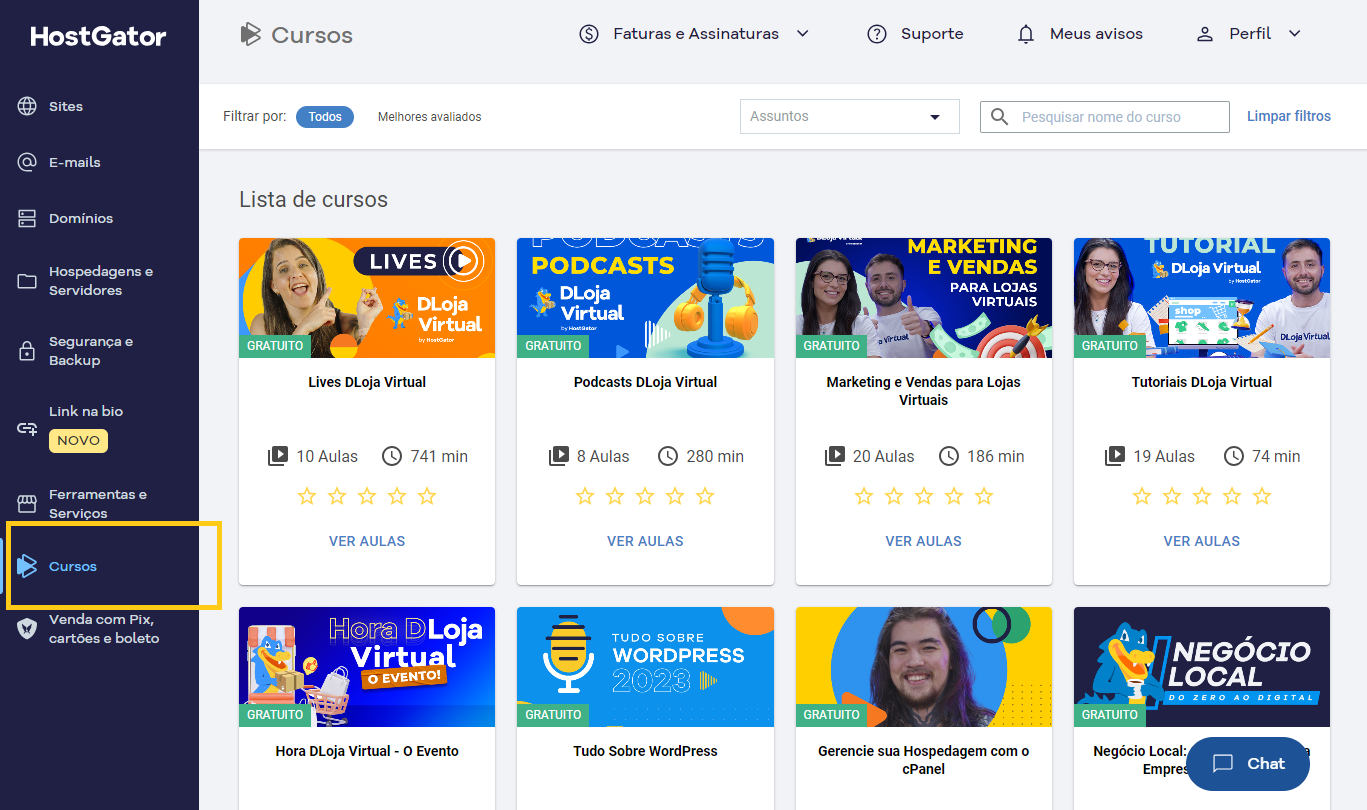Screen dimensions: 1367x810
Task: Click the Chat bubble icon
Action: tap(1223, 764)
